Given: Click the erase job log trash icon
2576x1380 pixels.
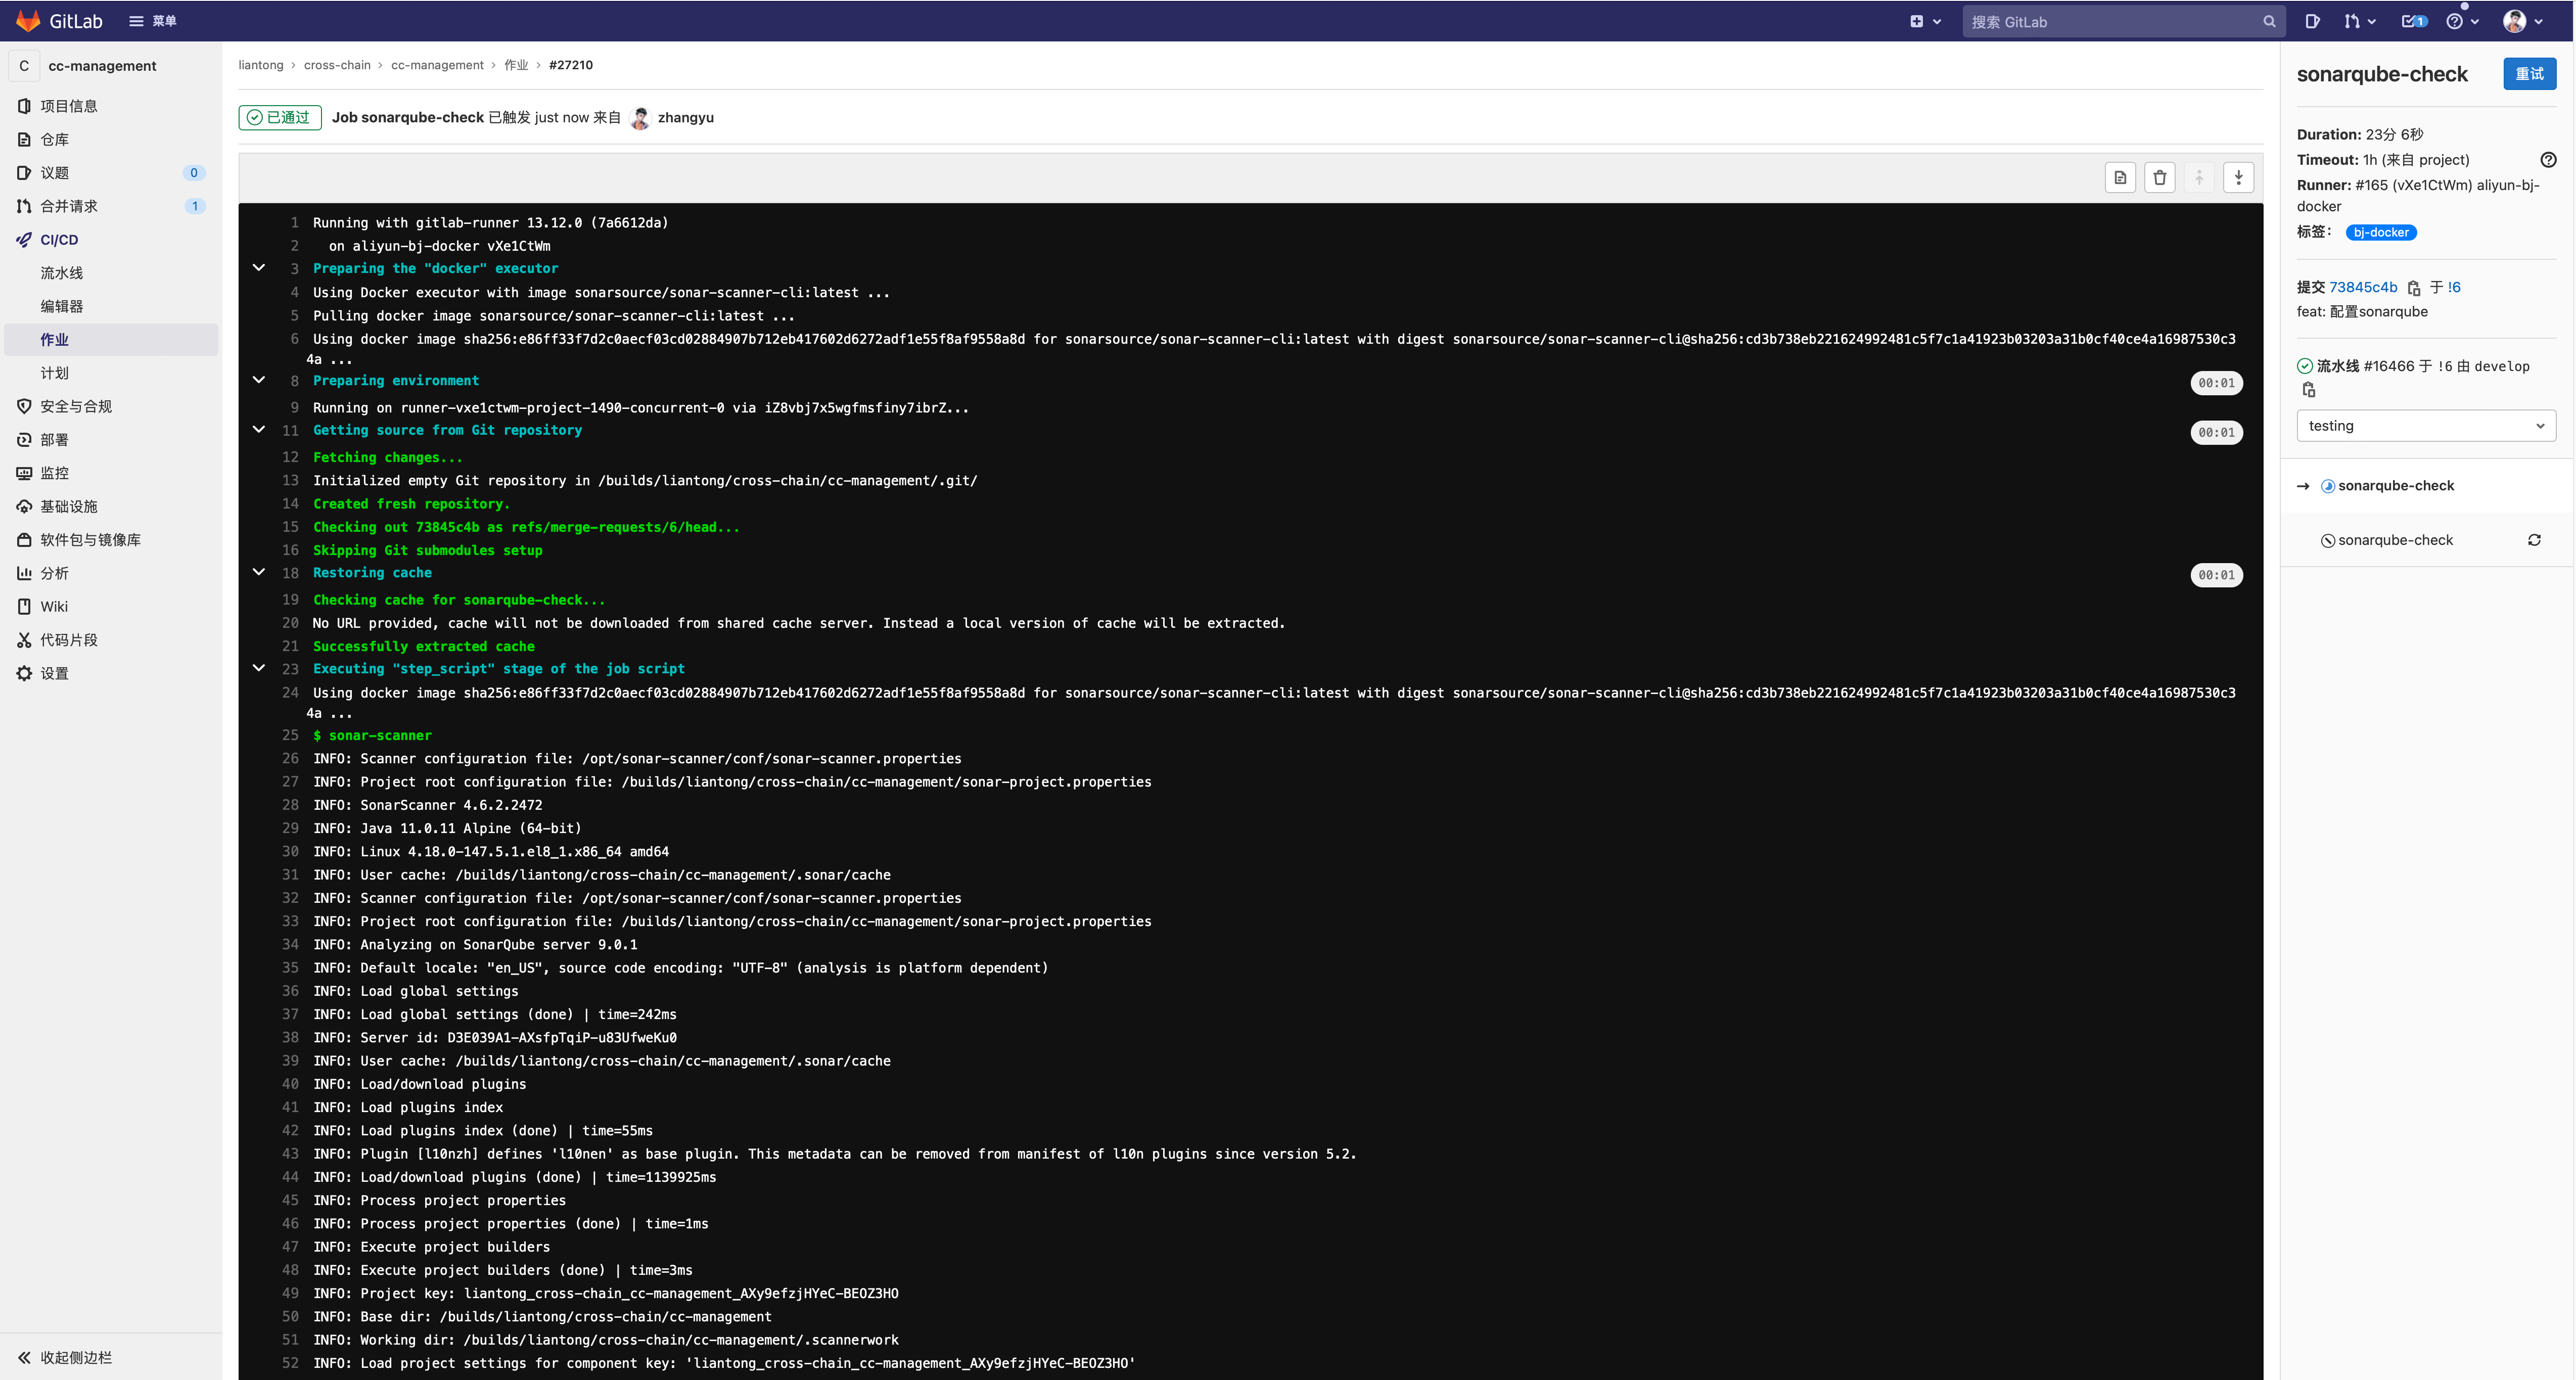Looking at the screenshot, I should click(x=2159, y=178).
